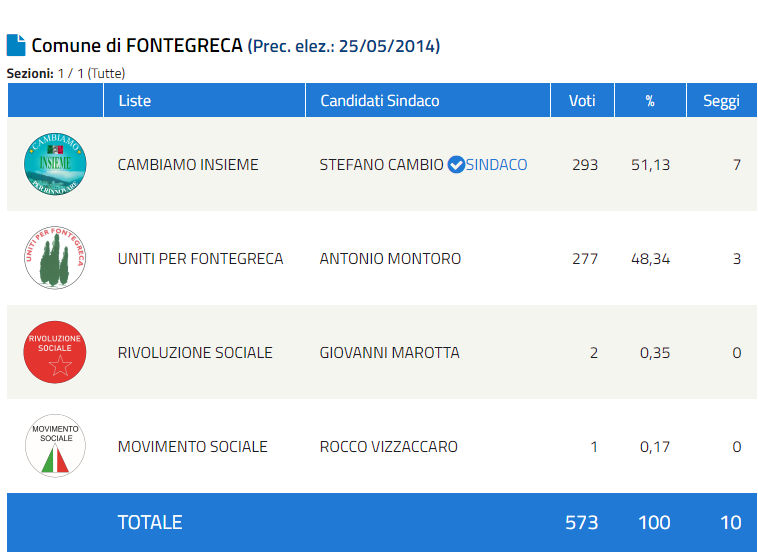Viewport: 758px width, 552px height.
Task: Click the red Rivoluzione Sociale logo
Action: tap(55, 352)
